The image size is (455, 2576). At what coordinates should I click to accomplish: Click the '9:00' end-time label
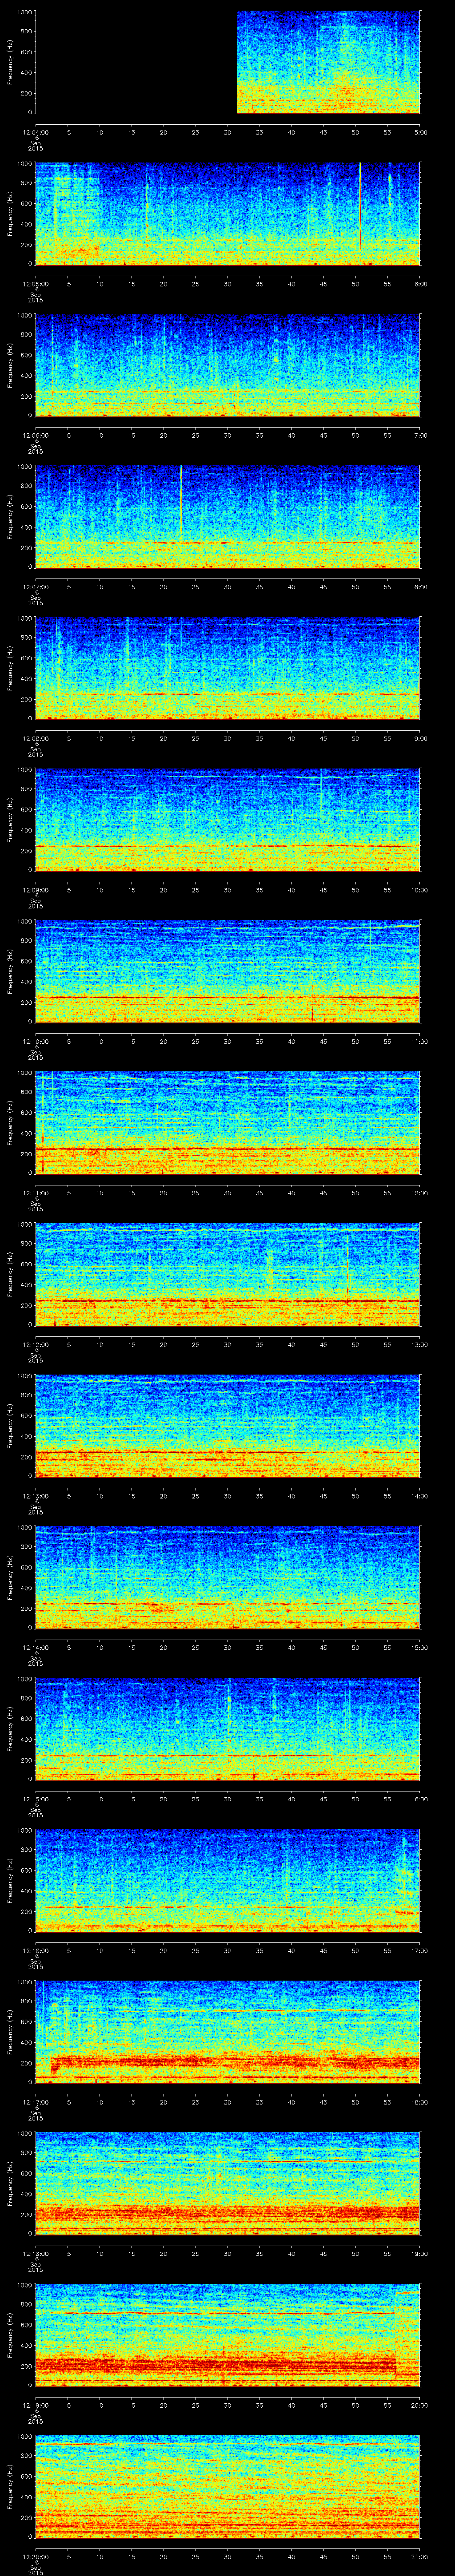tap(420, 737)
